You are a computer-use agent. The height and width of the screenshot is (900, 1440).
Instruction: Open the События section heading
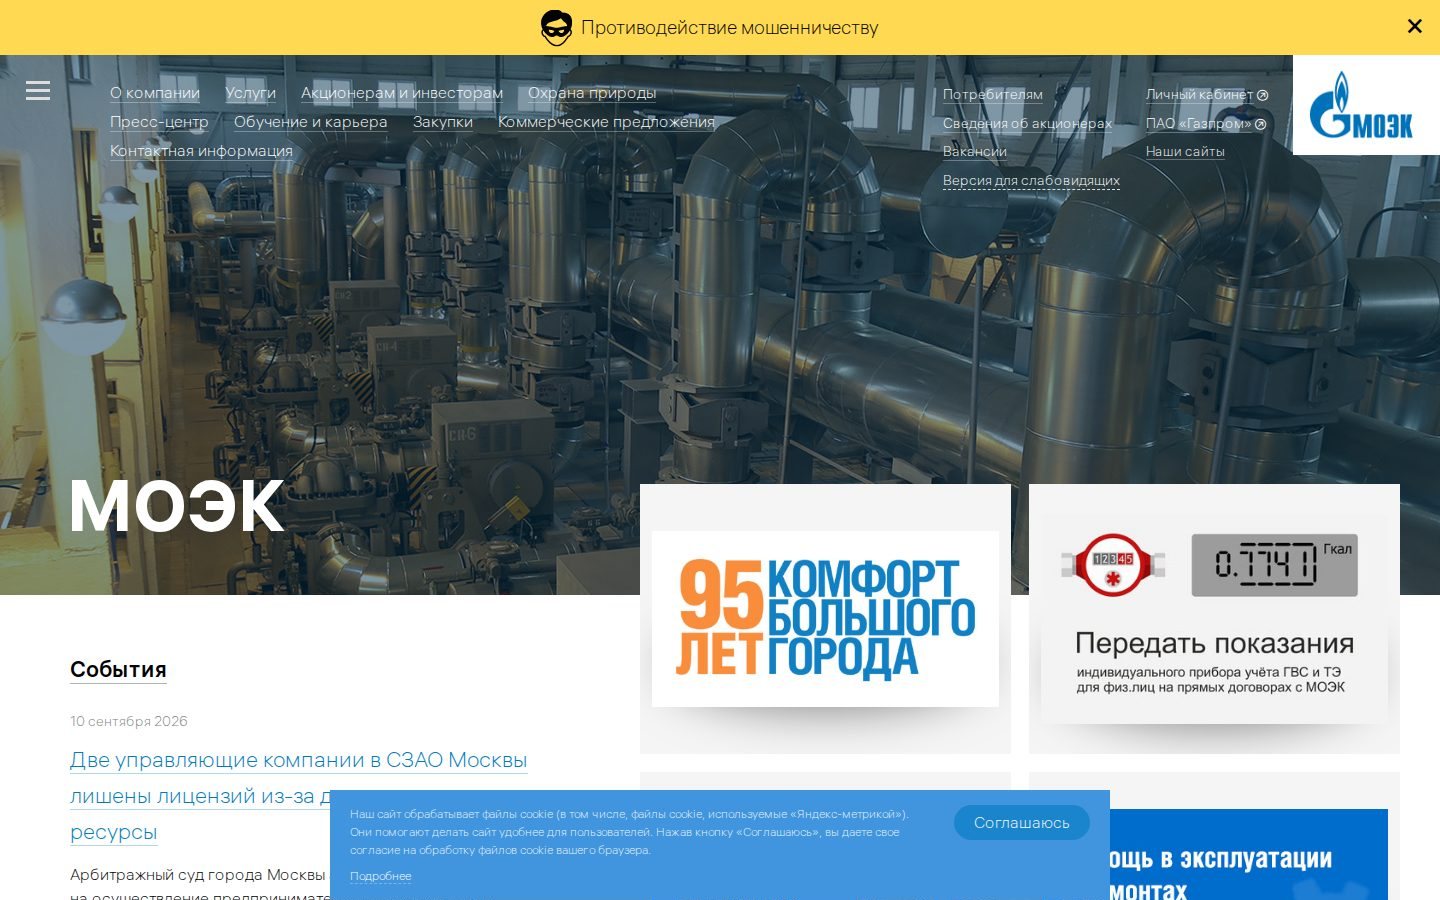click(118, 670)
